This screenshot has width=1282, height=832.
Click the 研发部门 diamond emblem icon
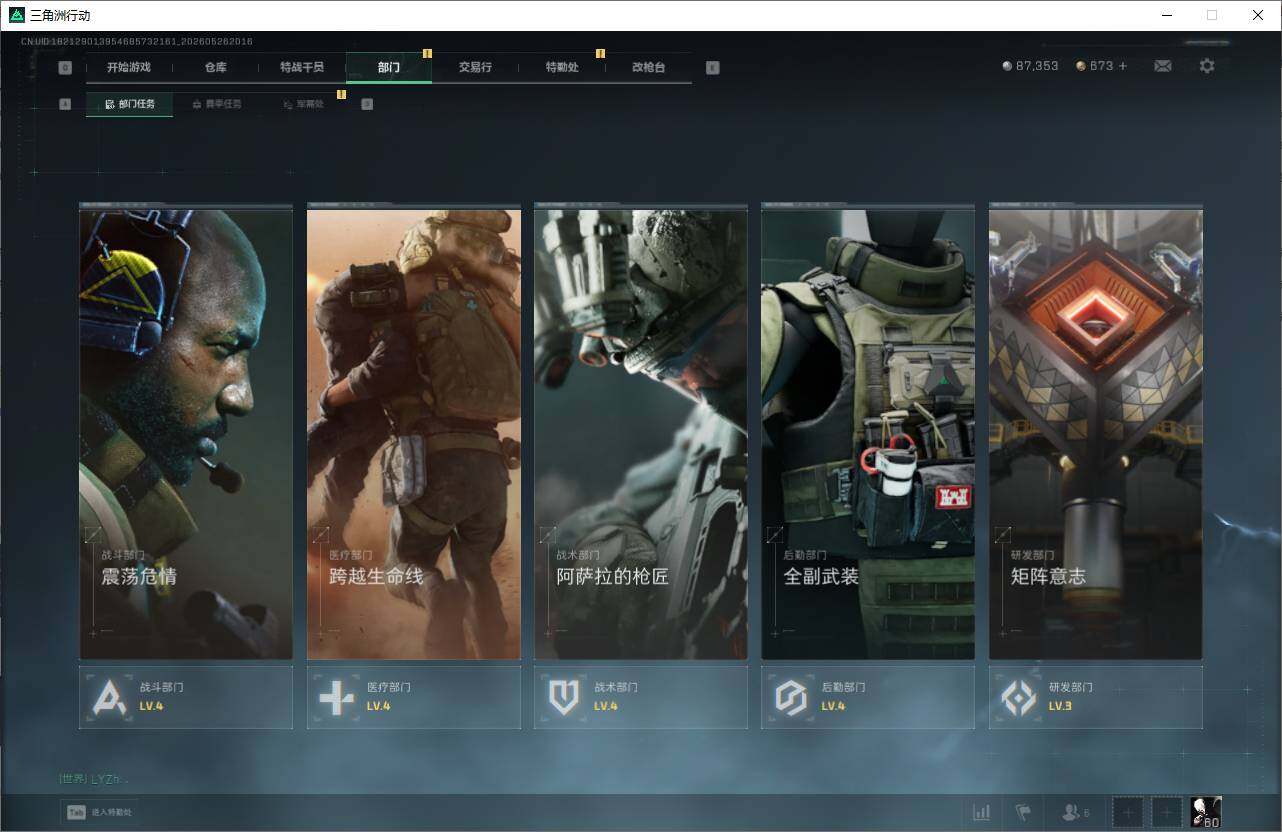pyautogui.click(x=1019, y=697)
